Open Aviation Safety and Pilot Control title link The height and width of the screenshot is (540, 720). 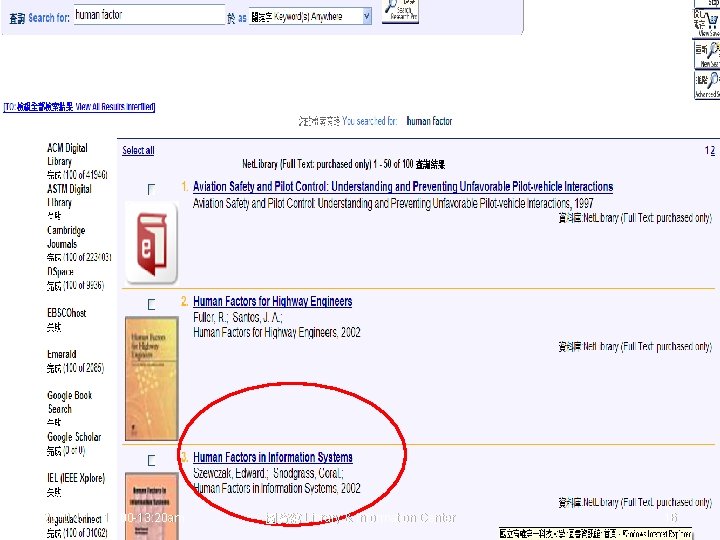click(x=403, y=186)
